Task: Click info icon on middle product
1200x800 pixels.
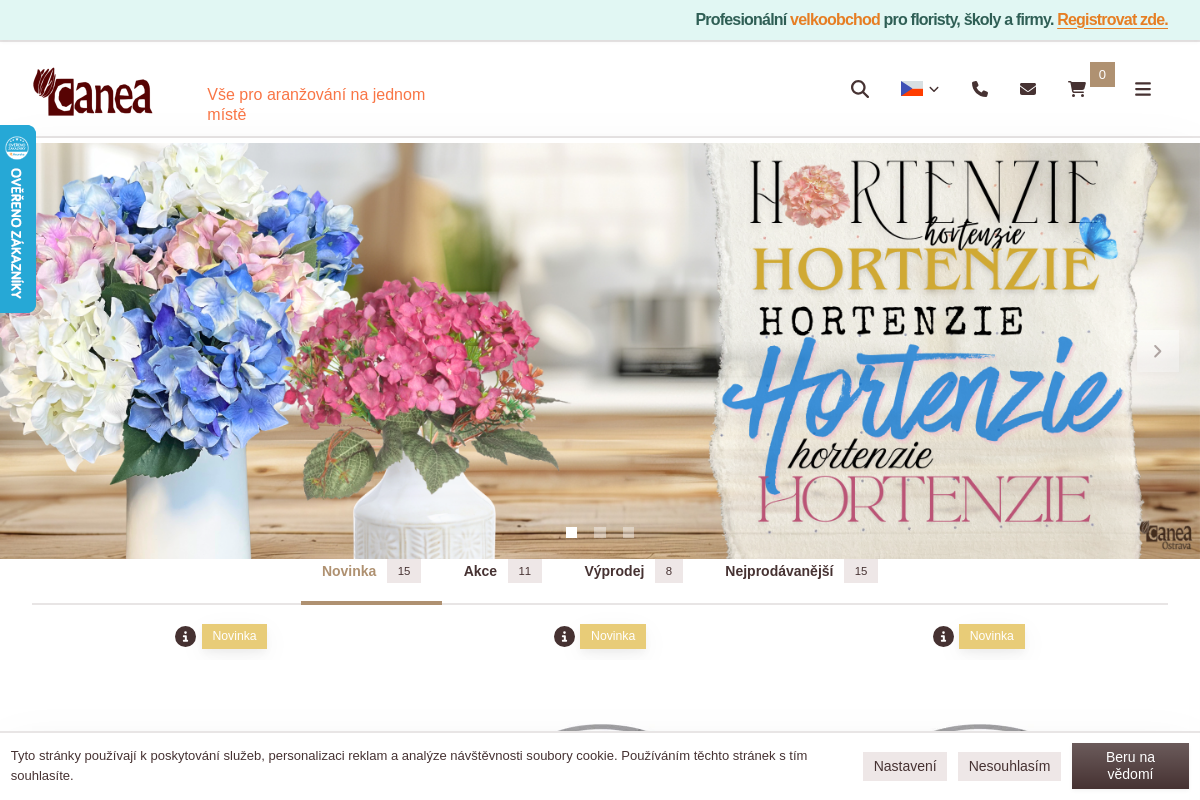Action: pyautogui.click(x=564, y=636)
